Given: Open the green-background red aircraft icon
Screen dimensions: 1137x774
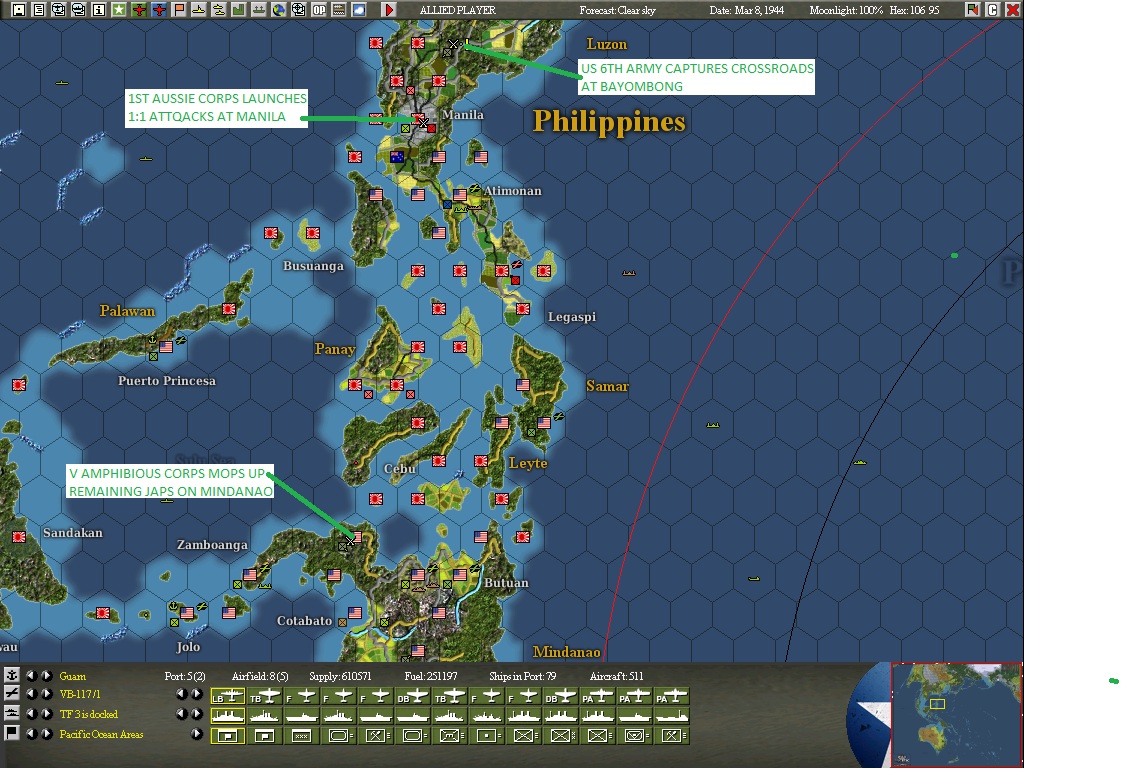Looking at the screenshot, I should [x=139, y=10].
